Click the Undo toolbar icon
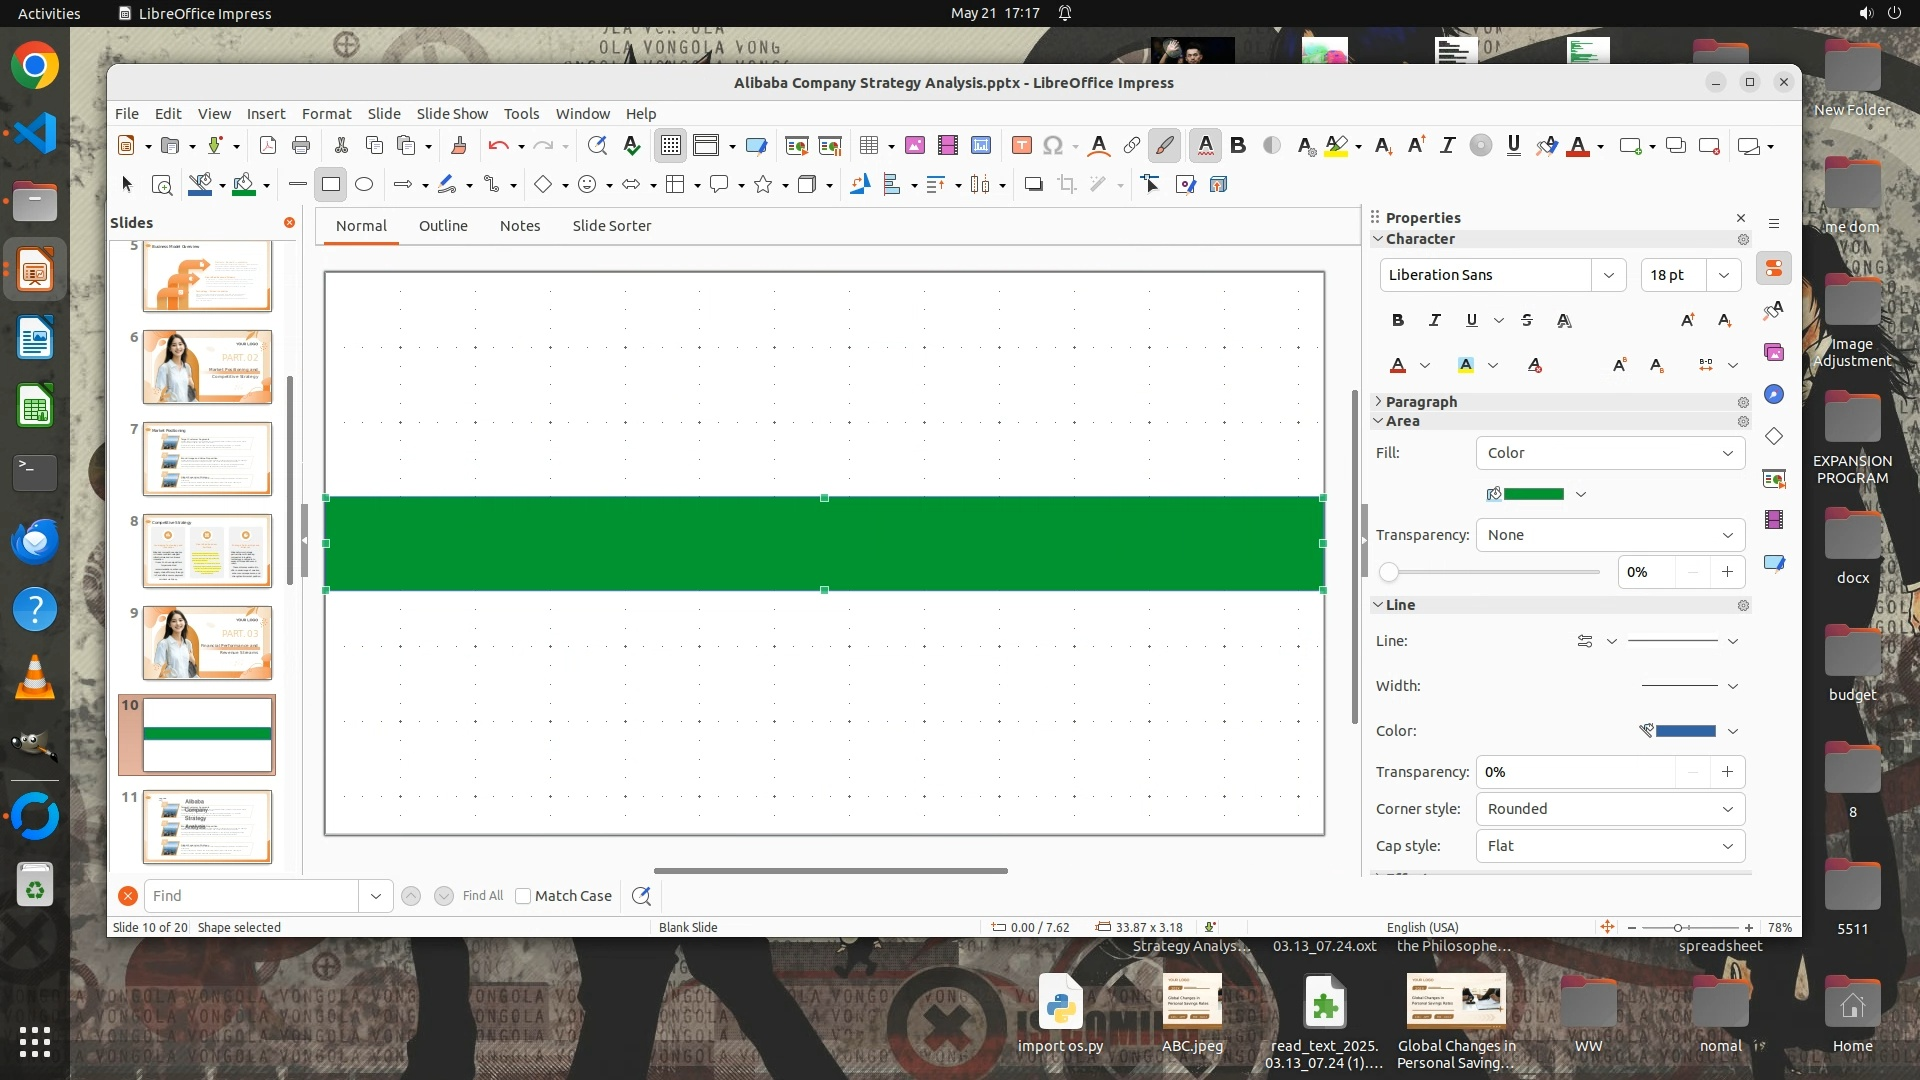 pyautogui.click(x=498, y=146)
